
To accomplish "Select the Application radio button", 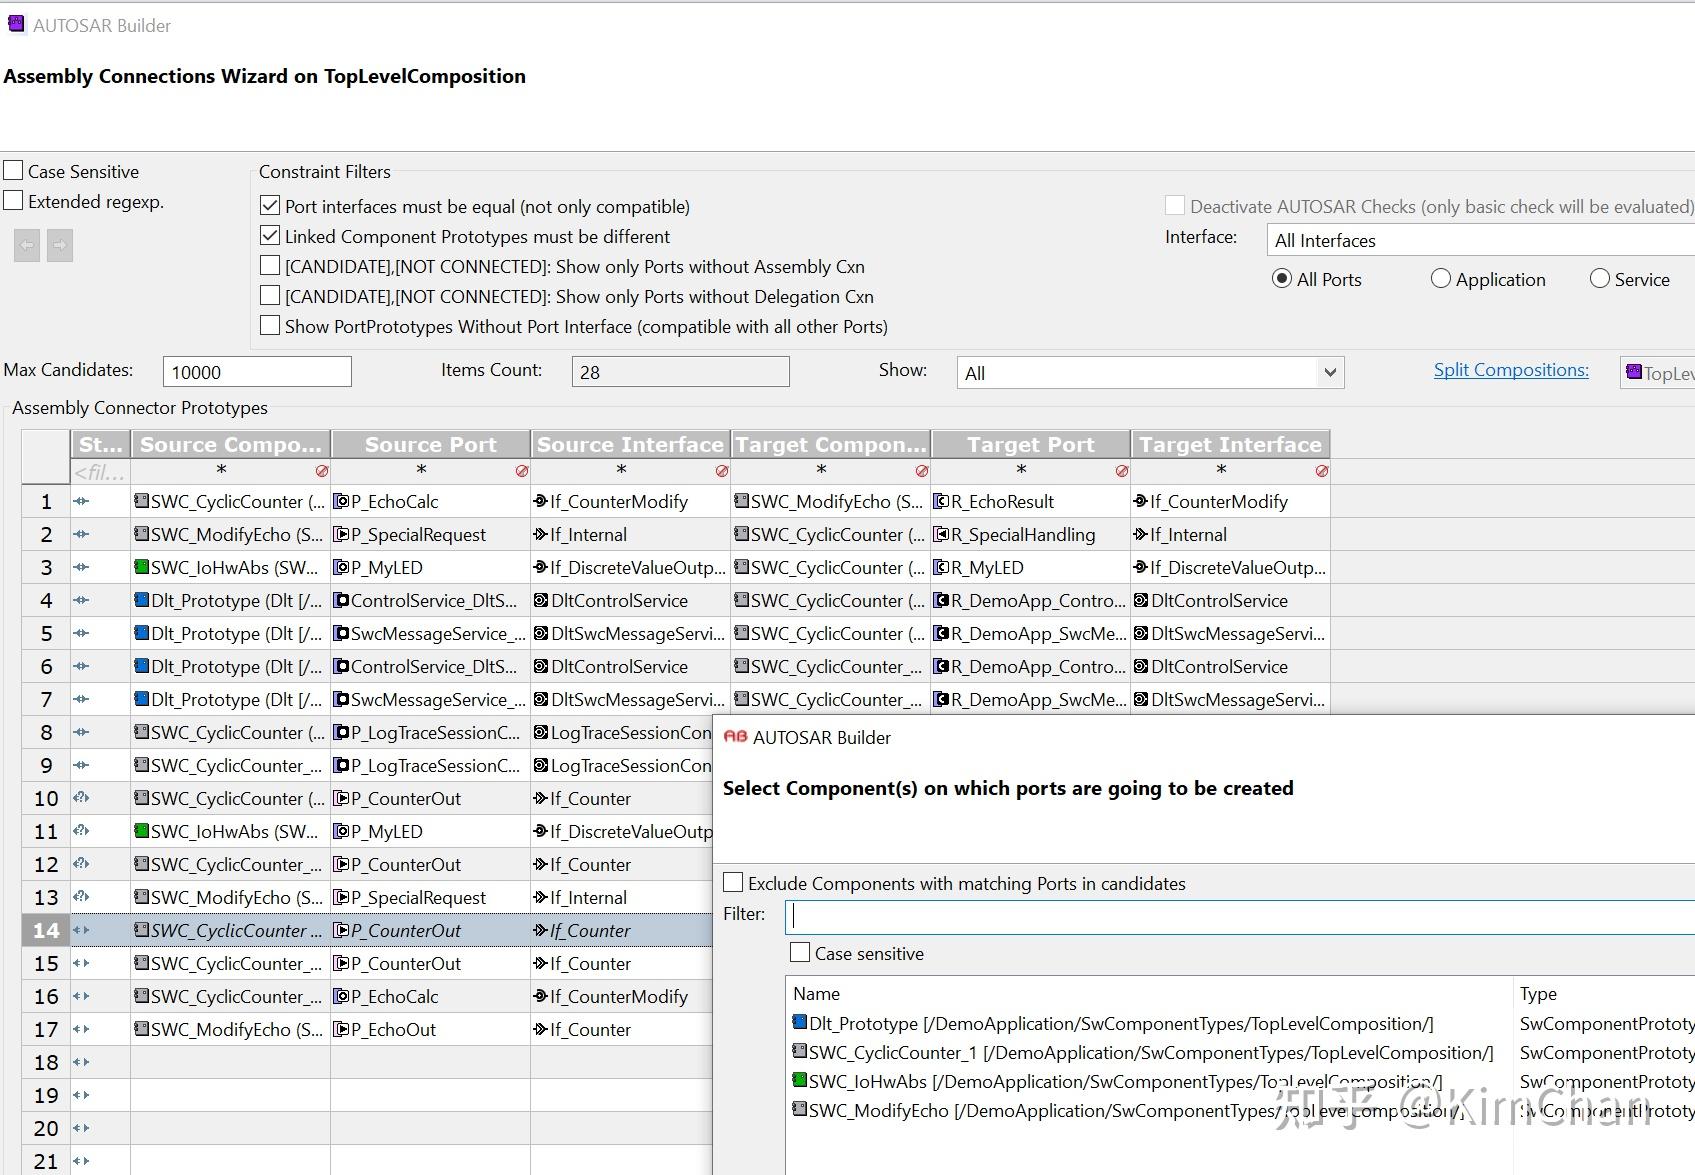I will 1440,279.
